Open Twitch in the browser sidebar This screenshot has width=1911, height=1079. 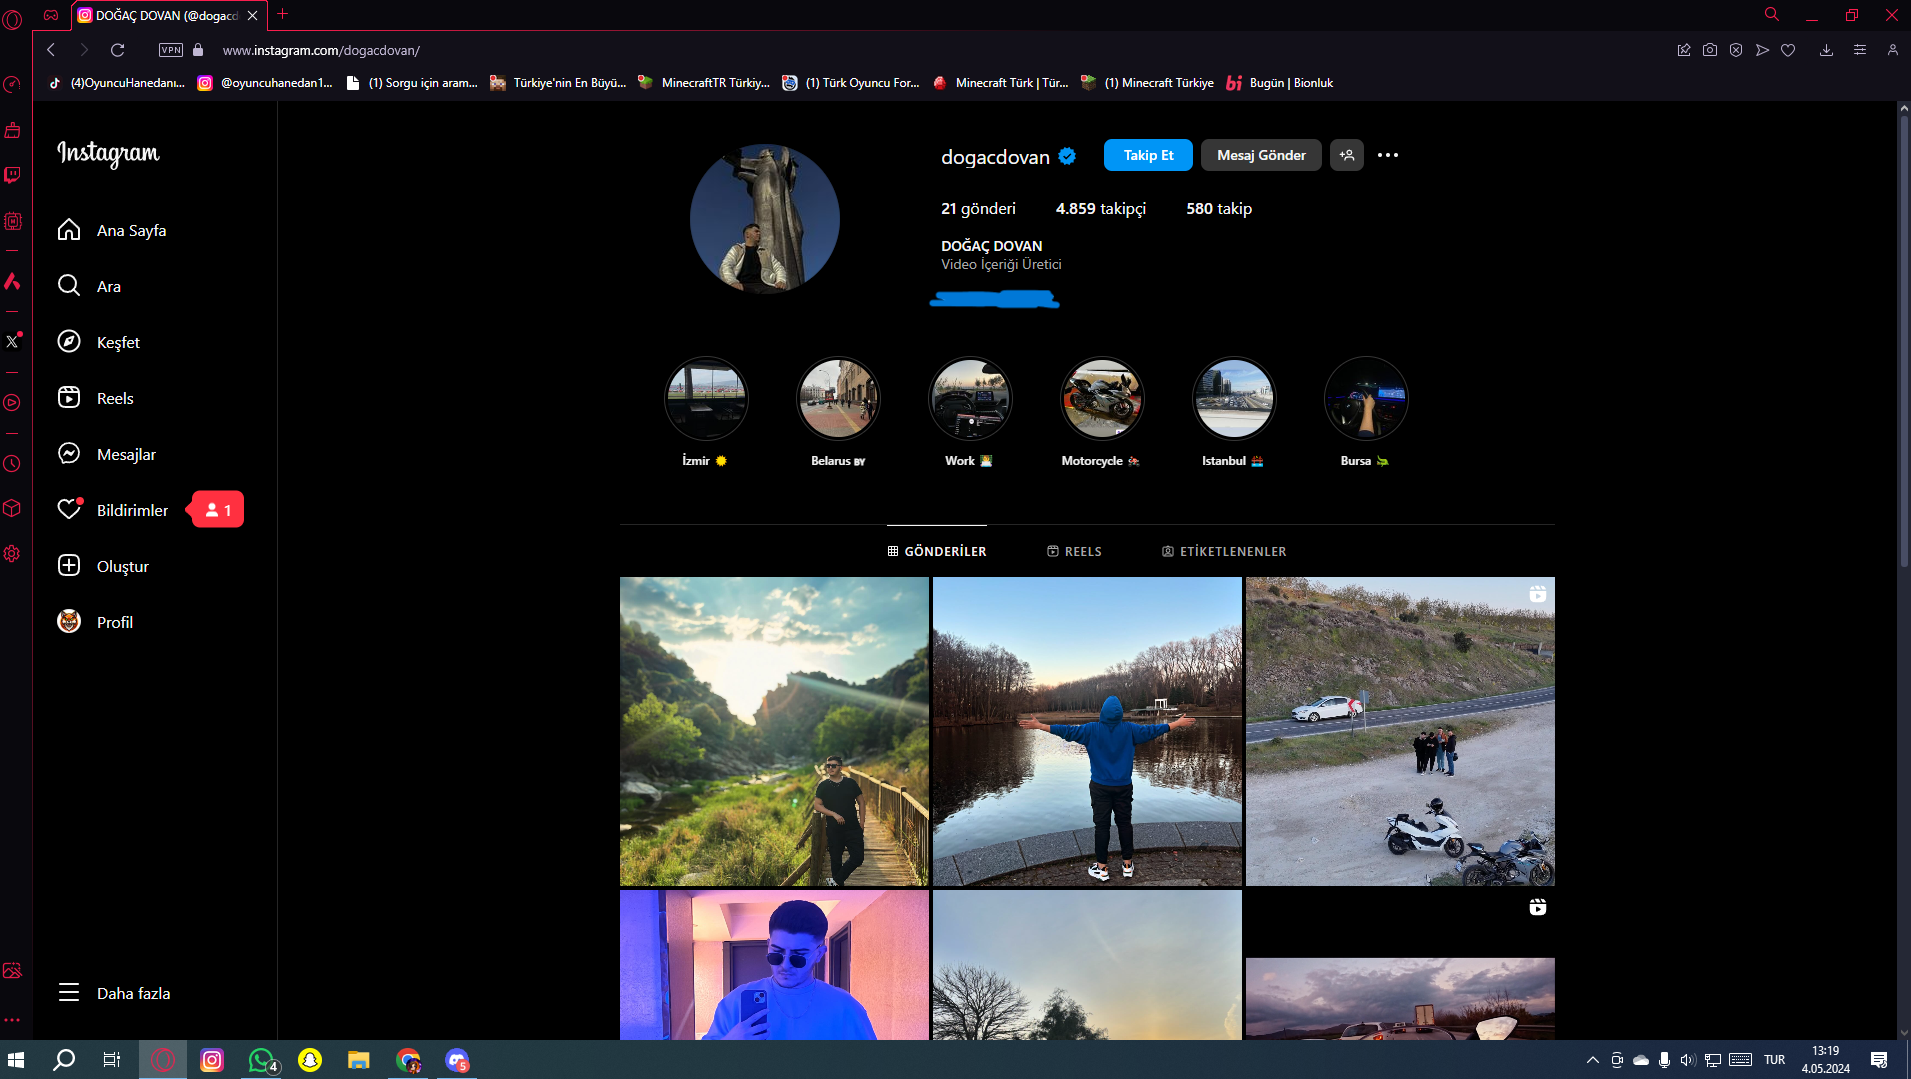pos(12,176)
